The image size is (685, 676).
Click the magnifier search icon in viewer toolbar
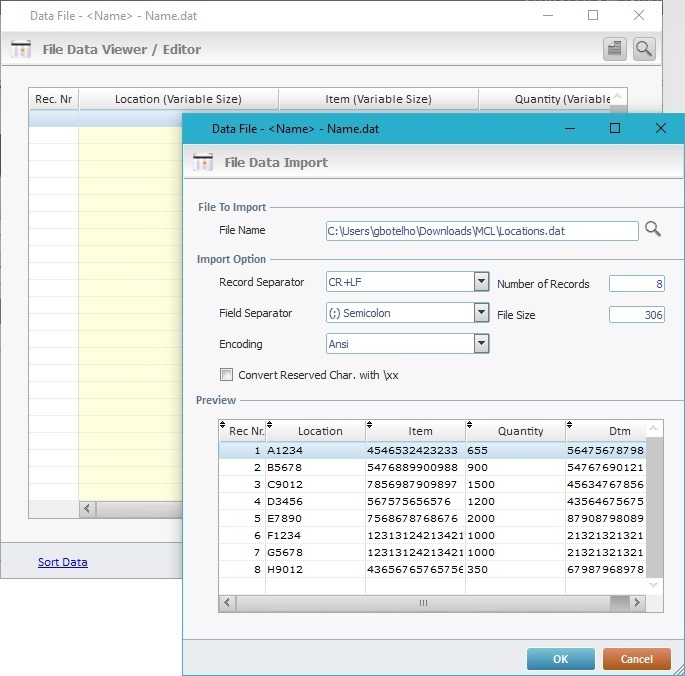(x=644, y=48)
